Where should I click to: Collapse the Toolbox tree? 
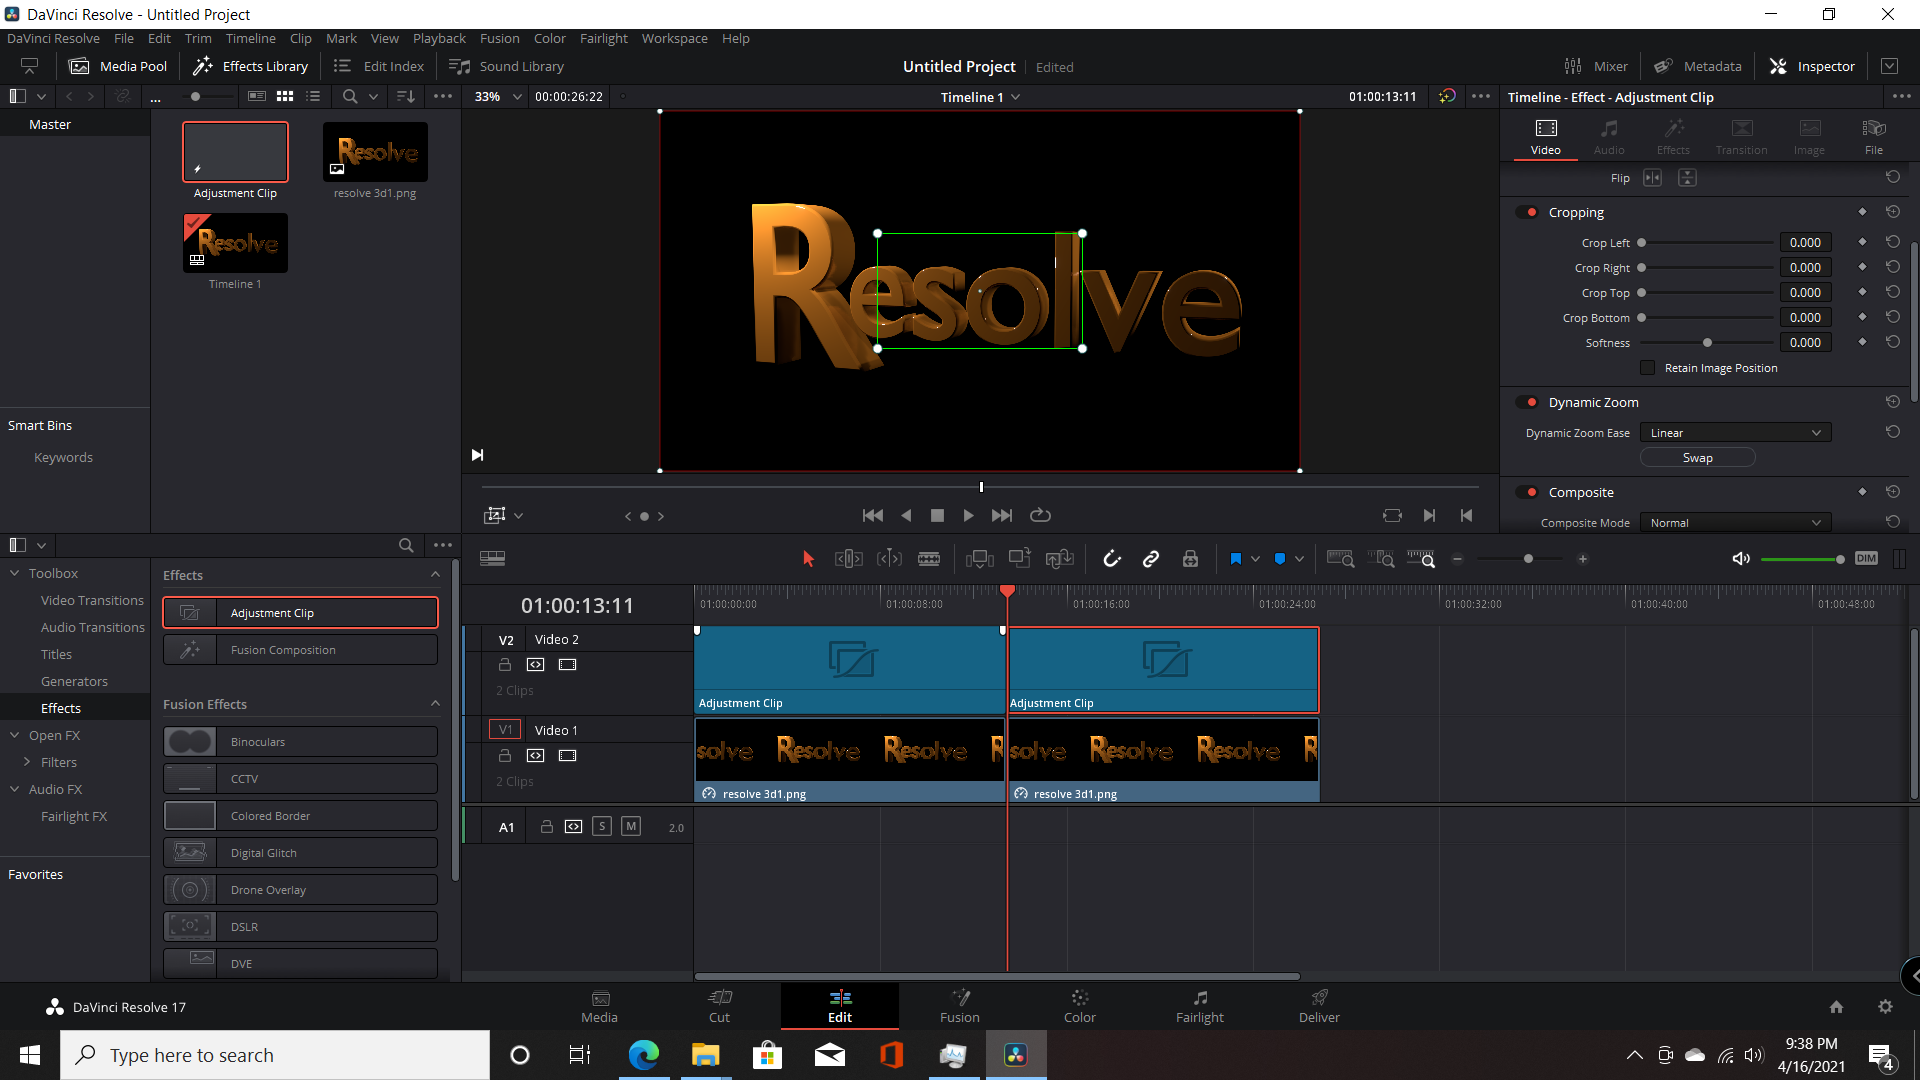point(15,573)
